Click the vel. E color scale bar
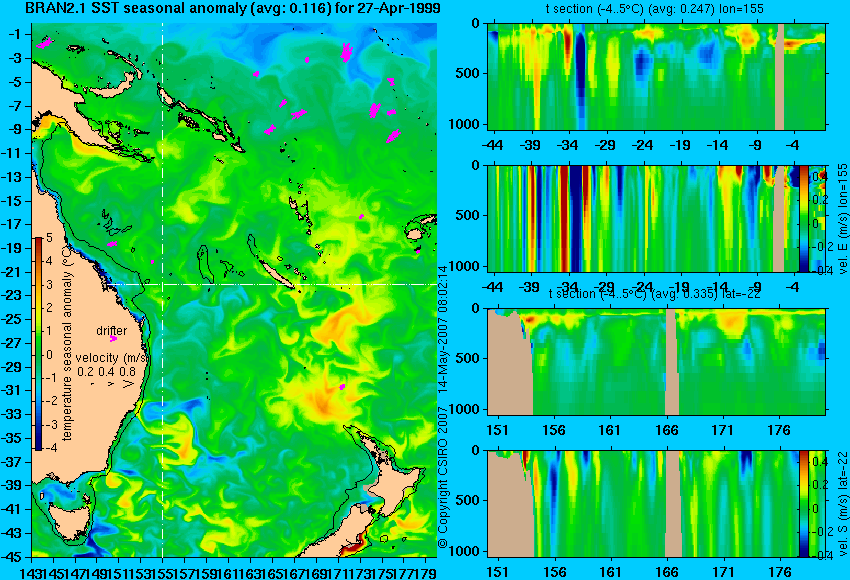 (803, 218)
